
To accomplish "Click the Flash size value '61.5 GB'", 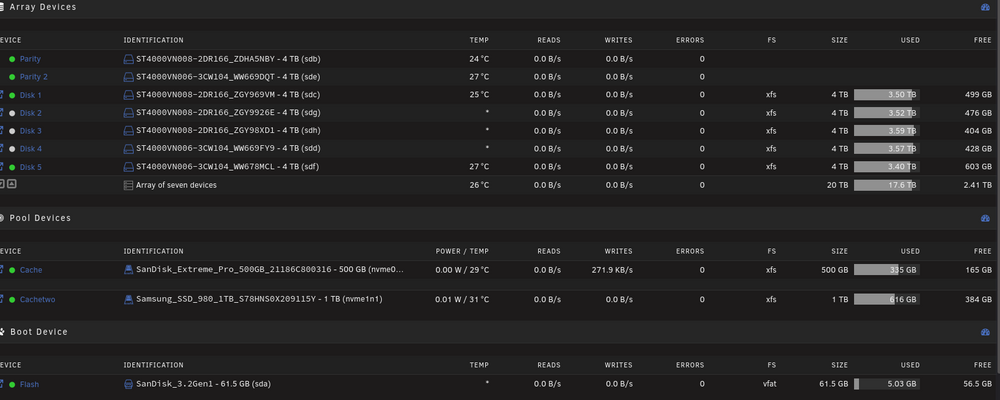I will pos(833,384).
